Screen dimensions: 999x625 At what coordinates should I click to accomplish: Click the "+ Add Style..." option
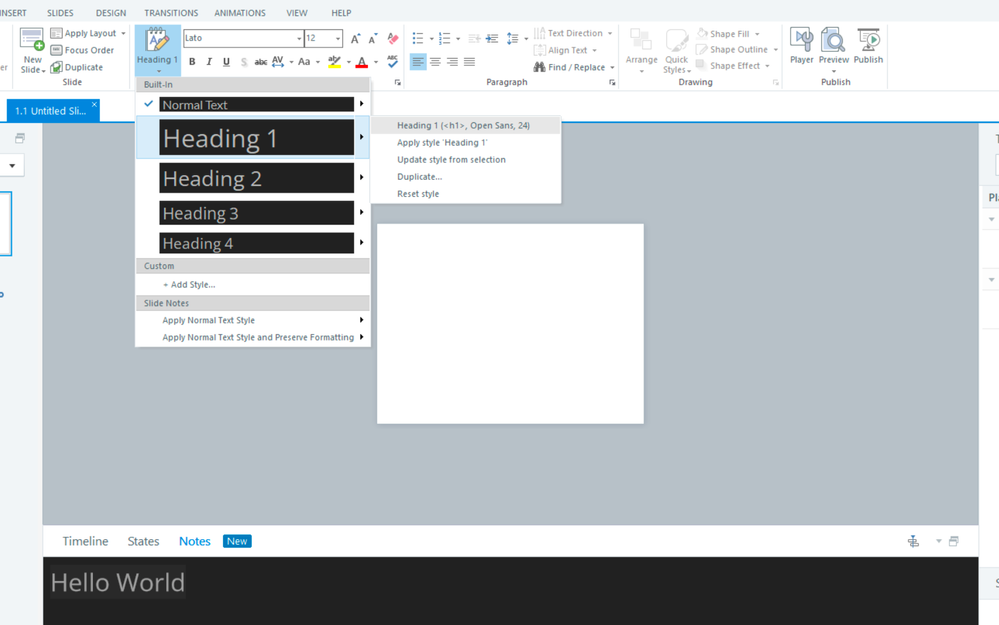coord(189,285)
